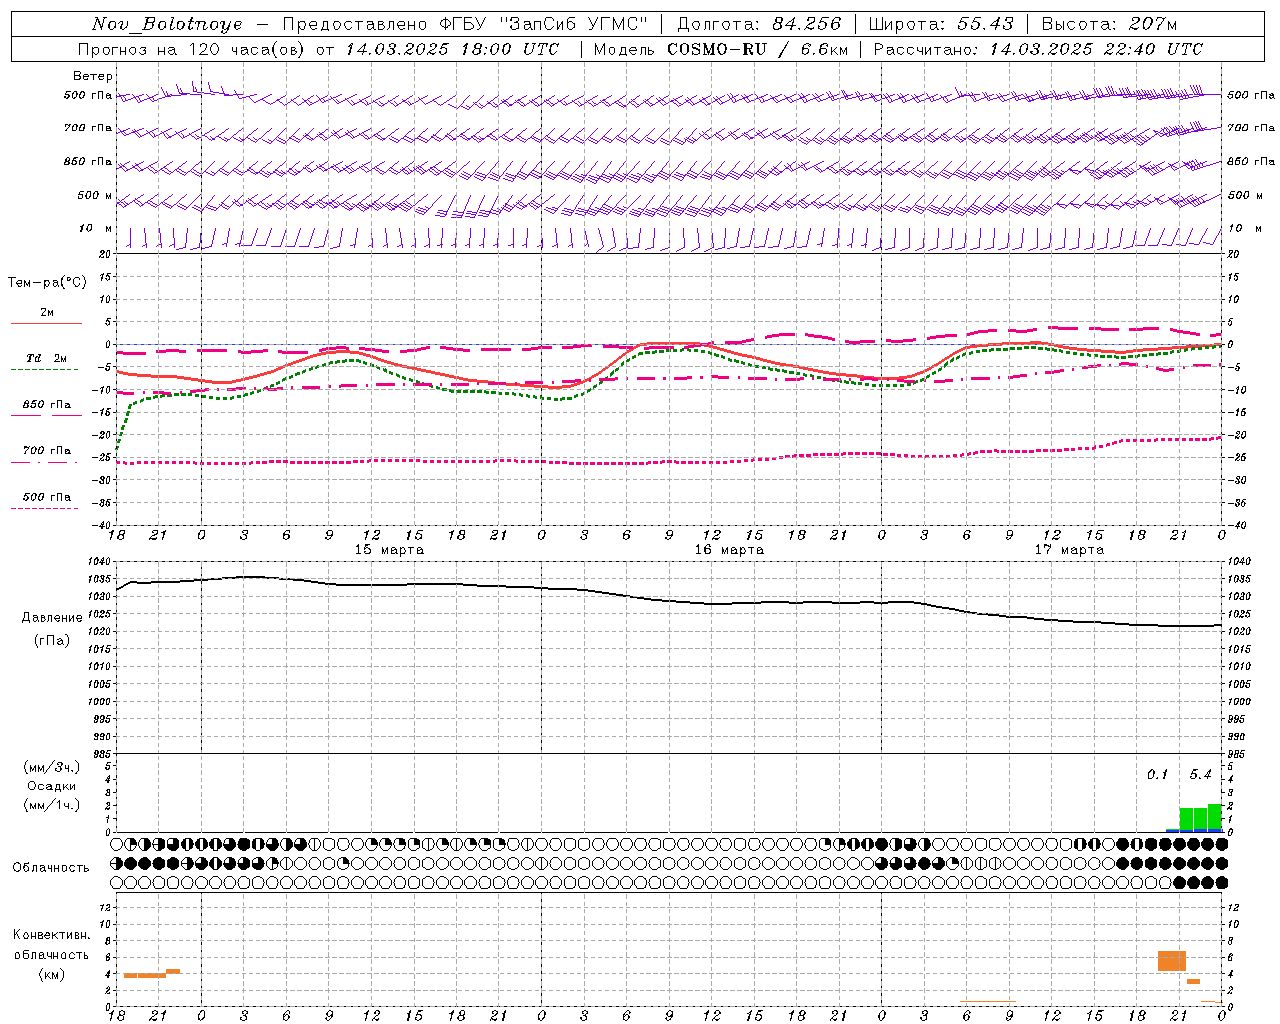This screenshot has height=1024, width=1280.
Task: Select the 'Широта: 55.43' latitude text
Action: 941,24
